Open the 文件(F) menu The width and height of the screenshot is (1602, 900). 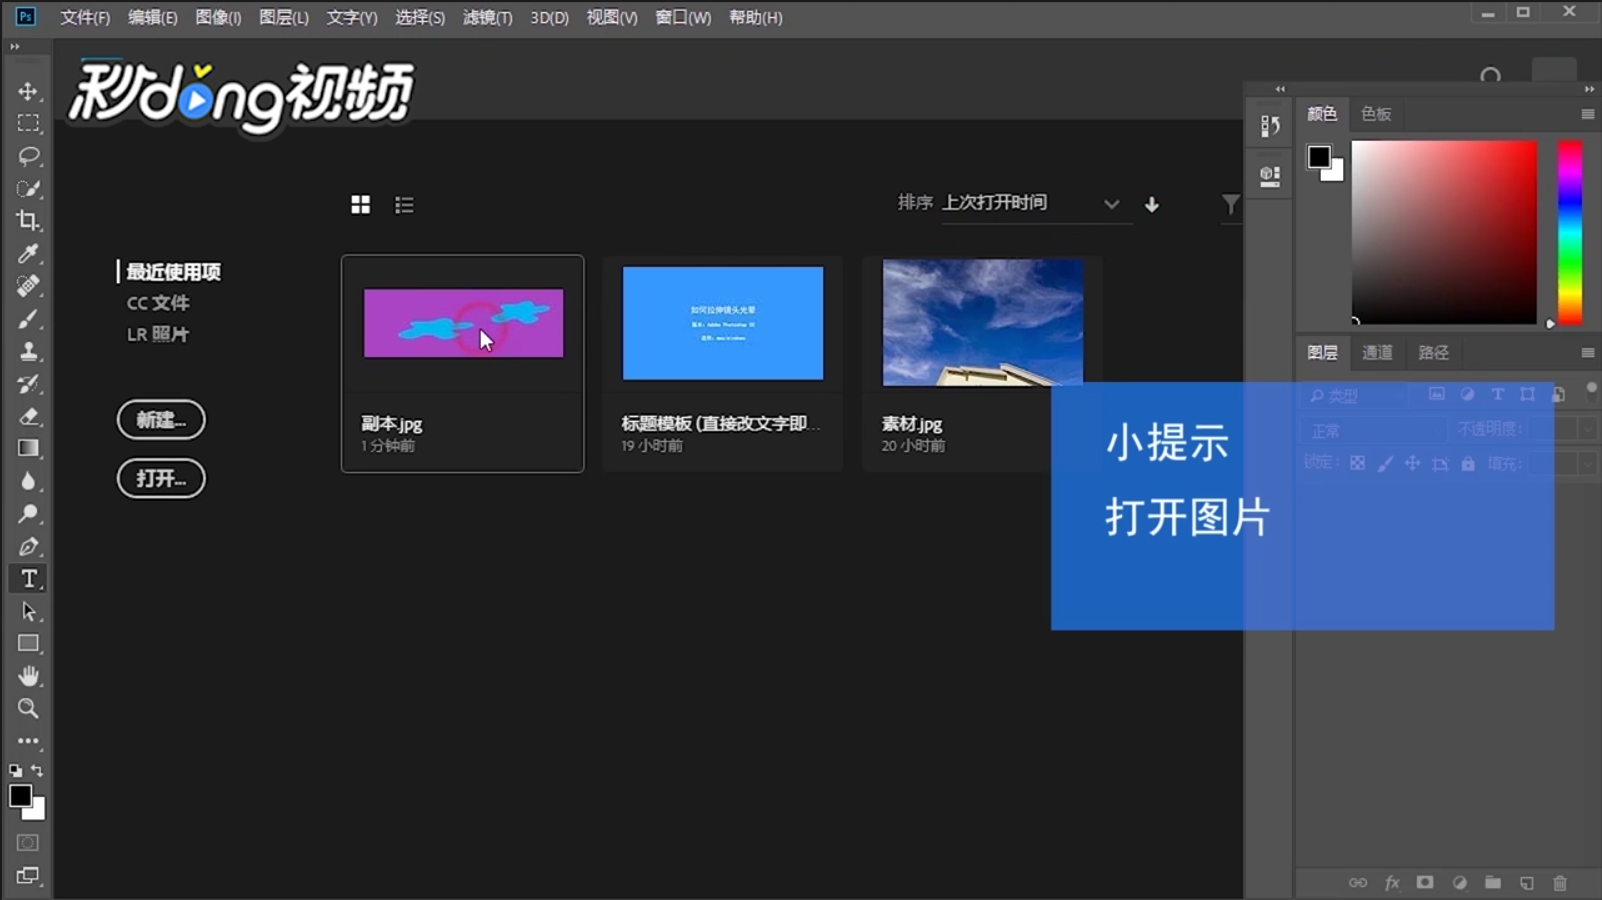pyautogui.click(x=85, y=17)
